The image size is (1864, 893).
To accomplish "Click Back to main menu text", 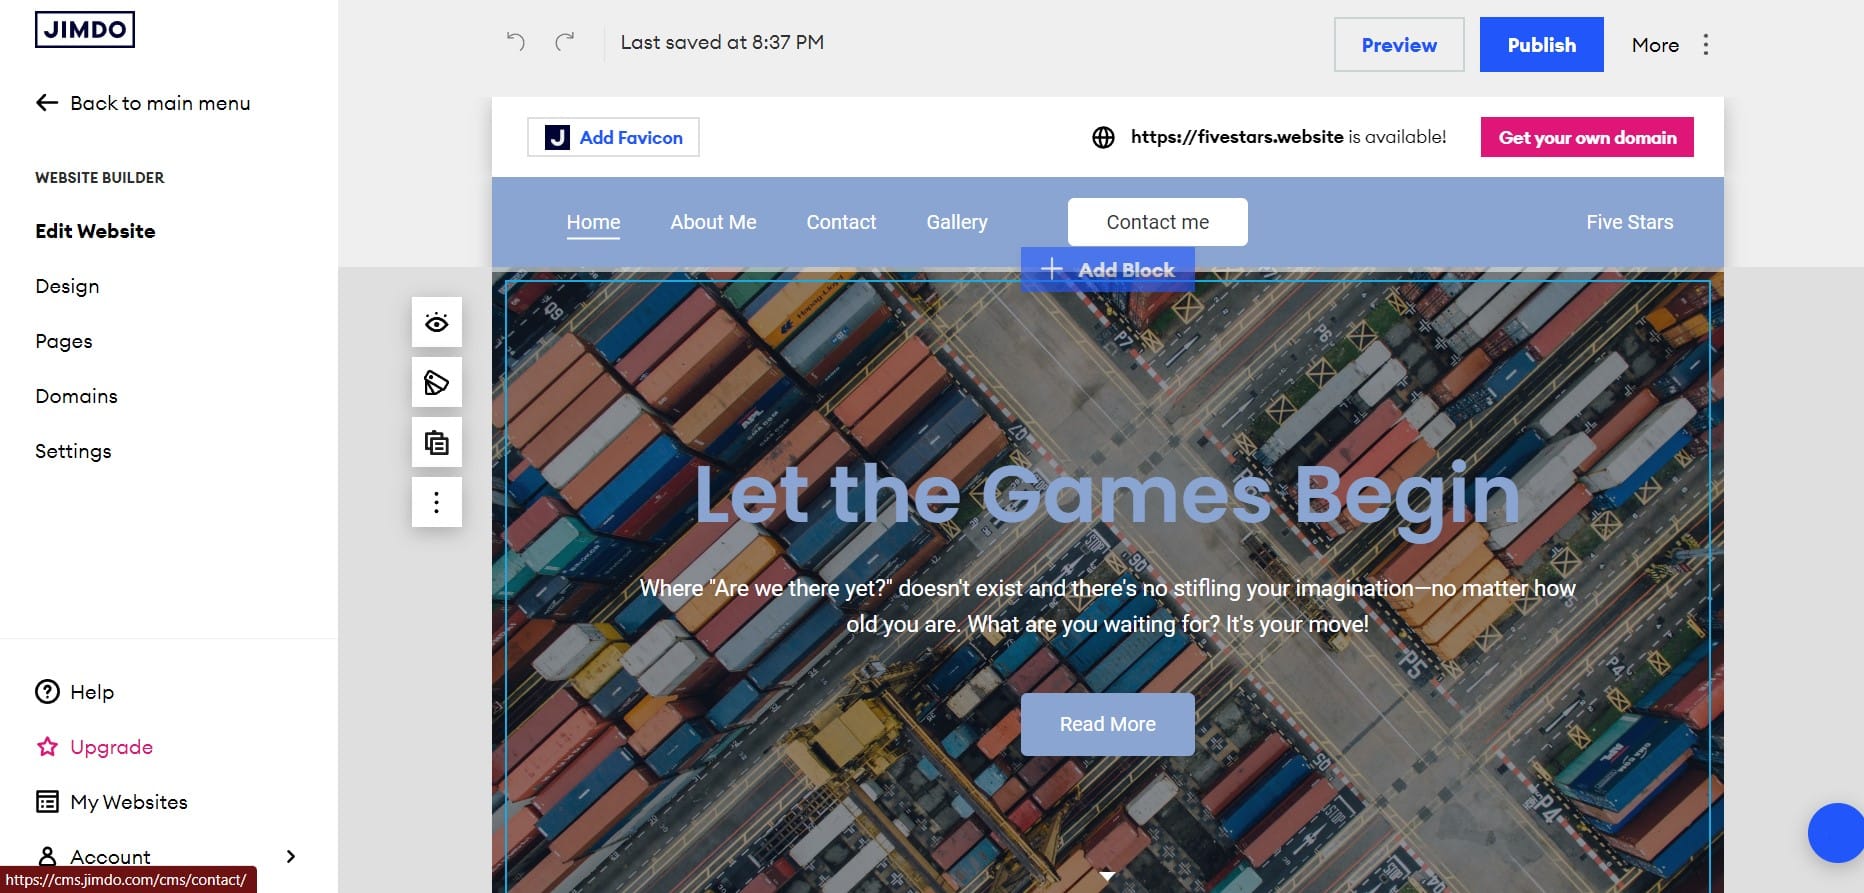I will 160,103.
